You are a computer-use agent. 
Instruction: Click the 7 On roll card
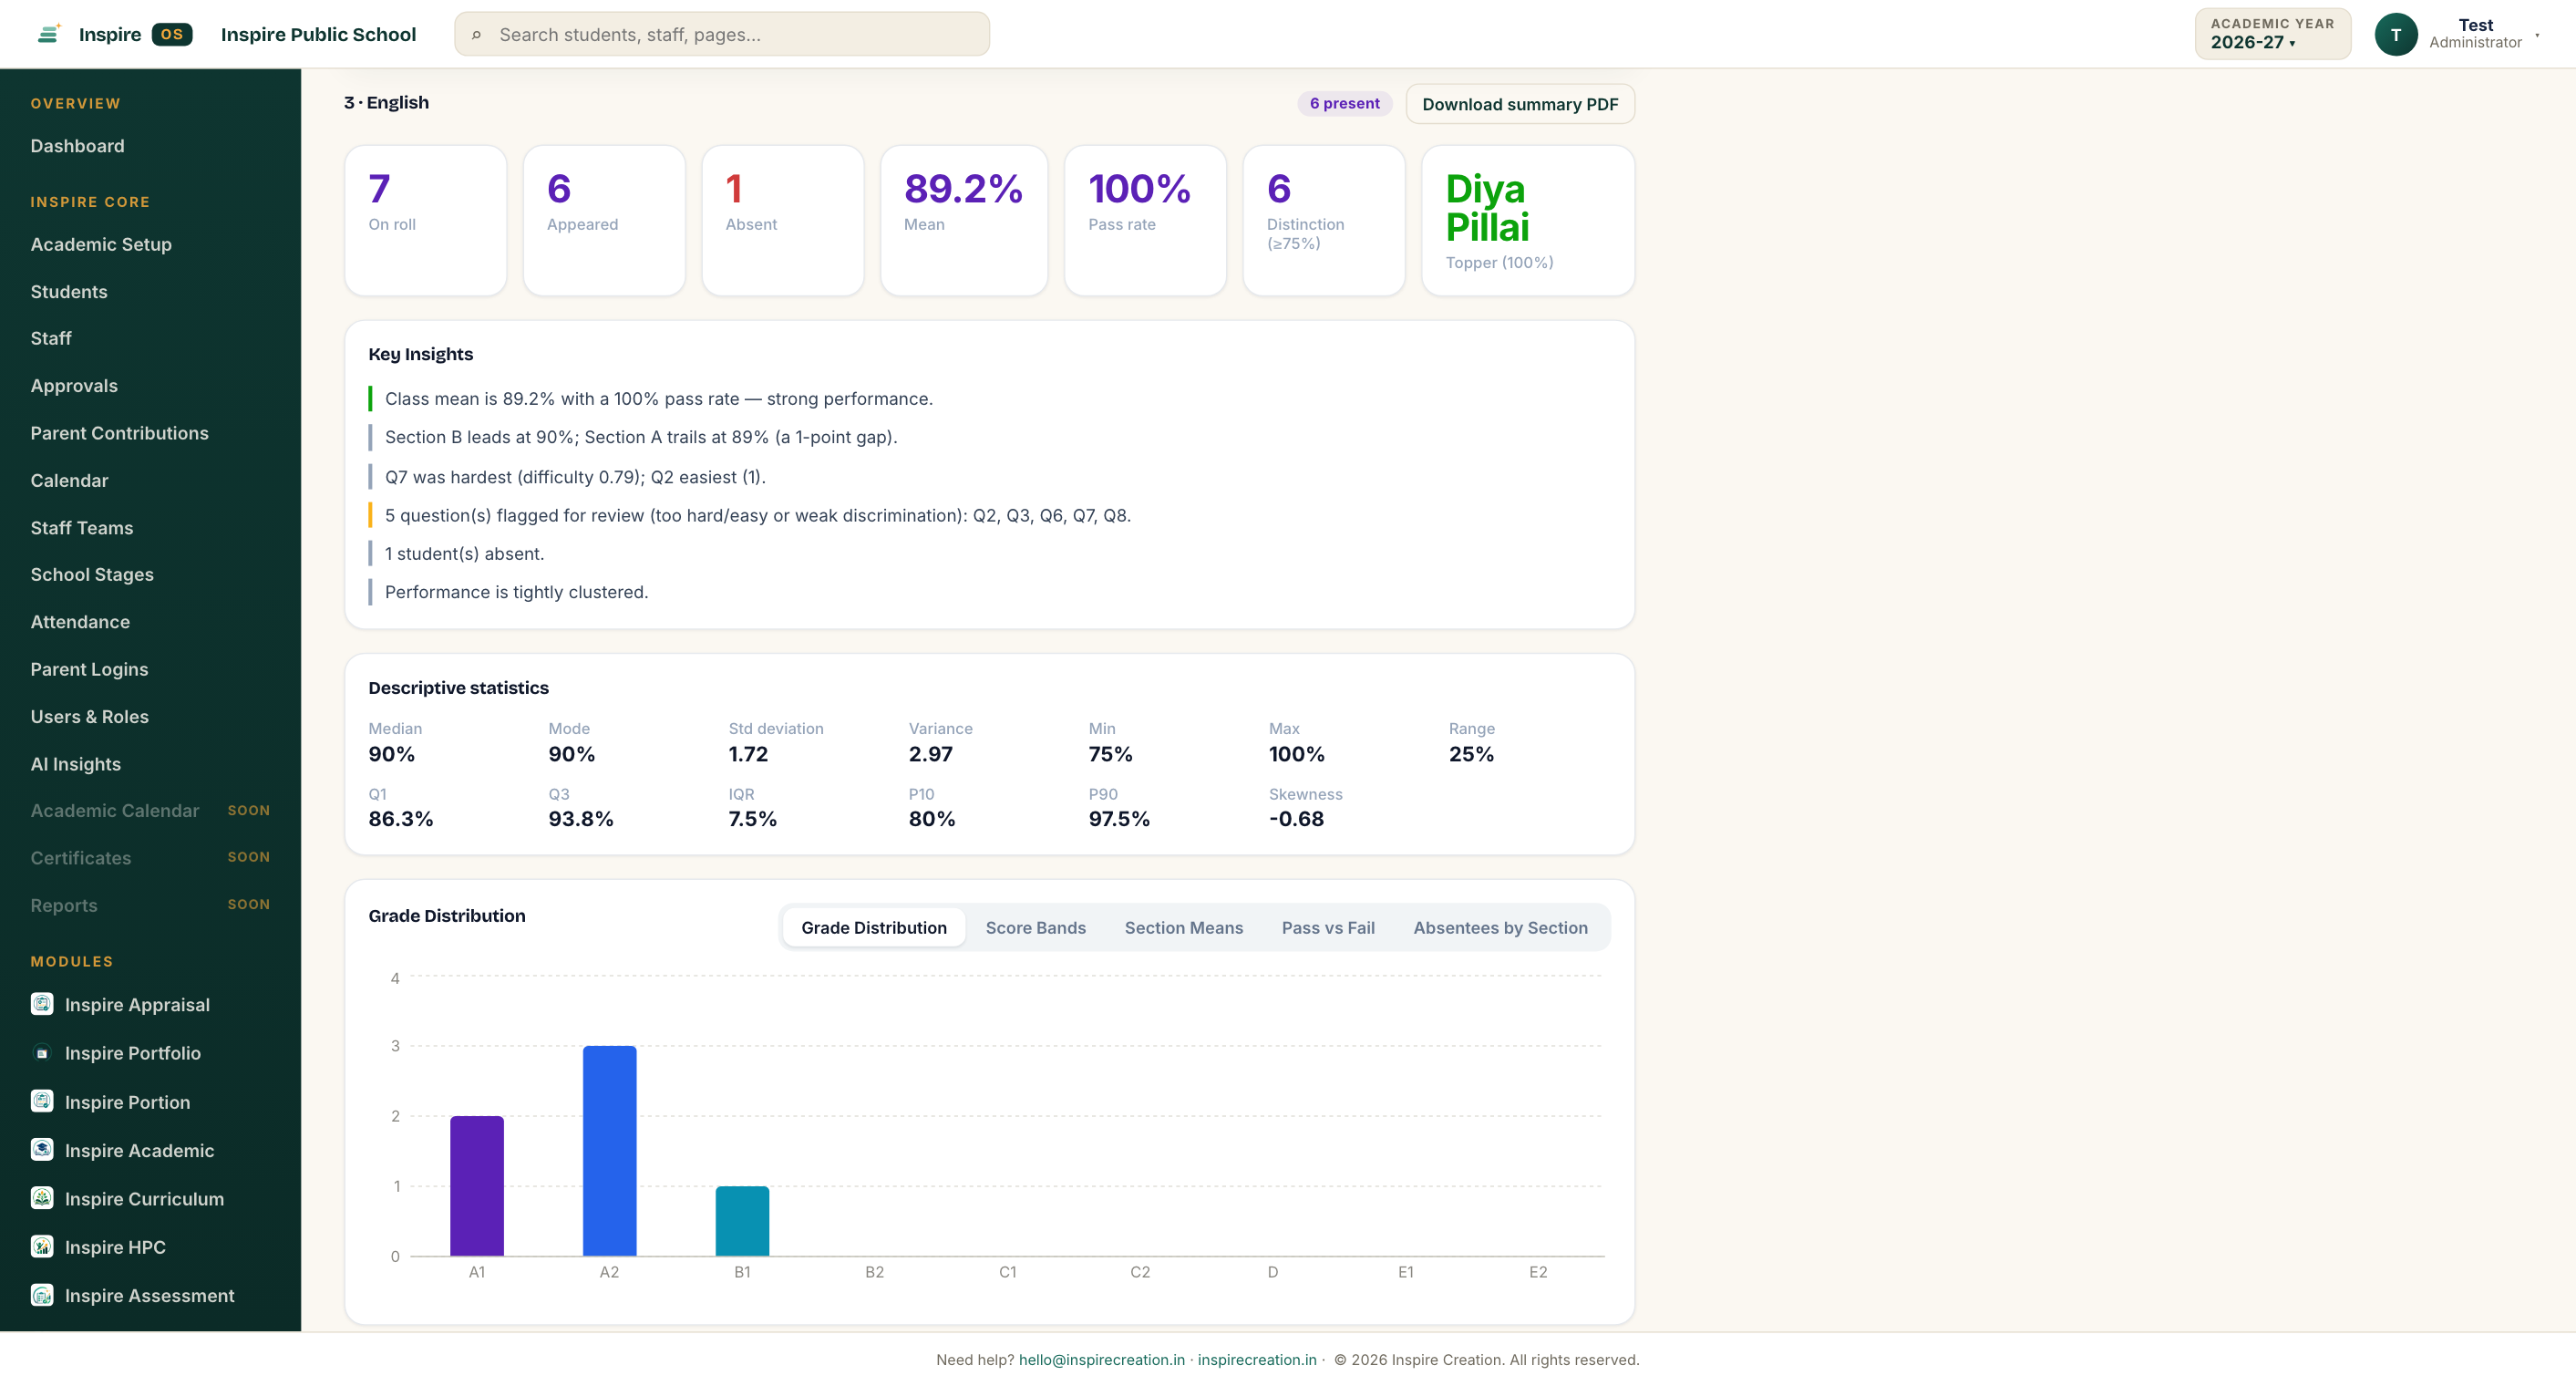[x=426, y=220]
